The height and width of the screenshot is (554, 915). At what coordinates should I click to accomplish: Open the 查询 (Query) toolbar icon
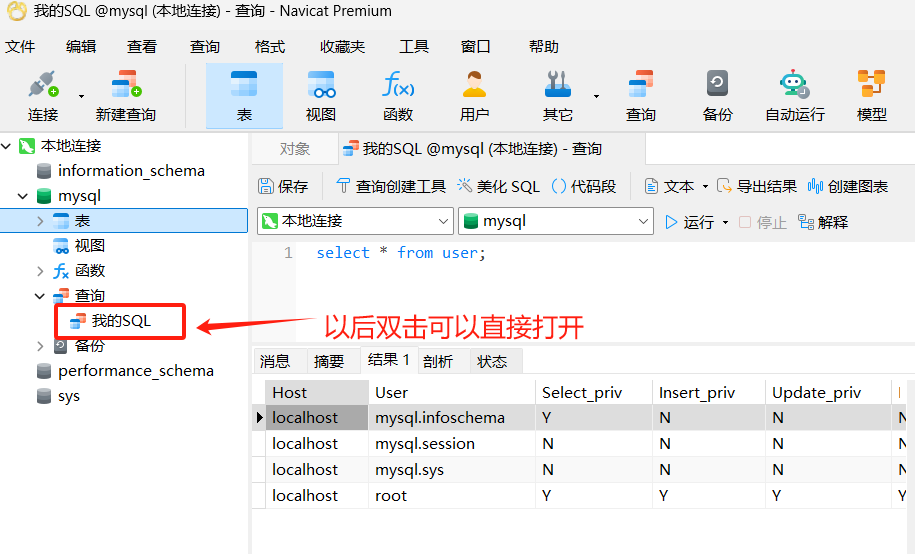tap(641, 84)
